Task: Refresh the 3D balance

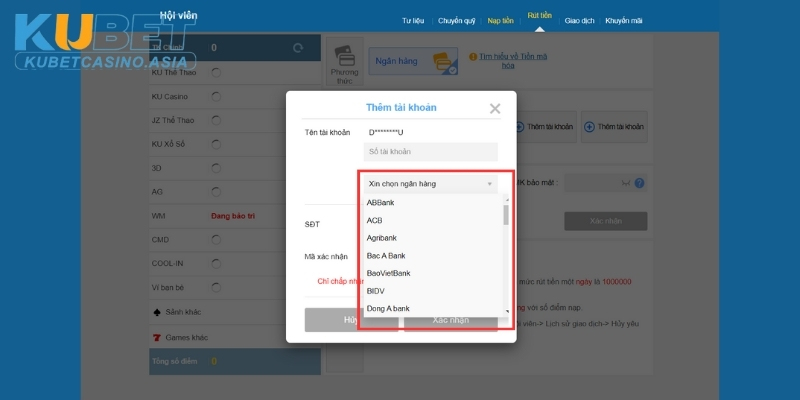Action: point(216,168)
